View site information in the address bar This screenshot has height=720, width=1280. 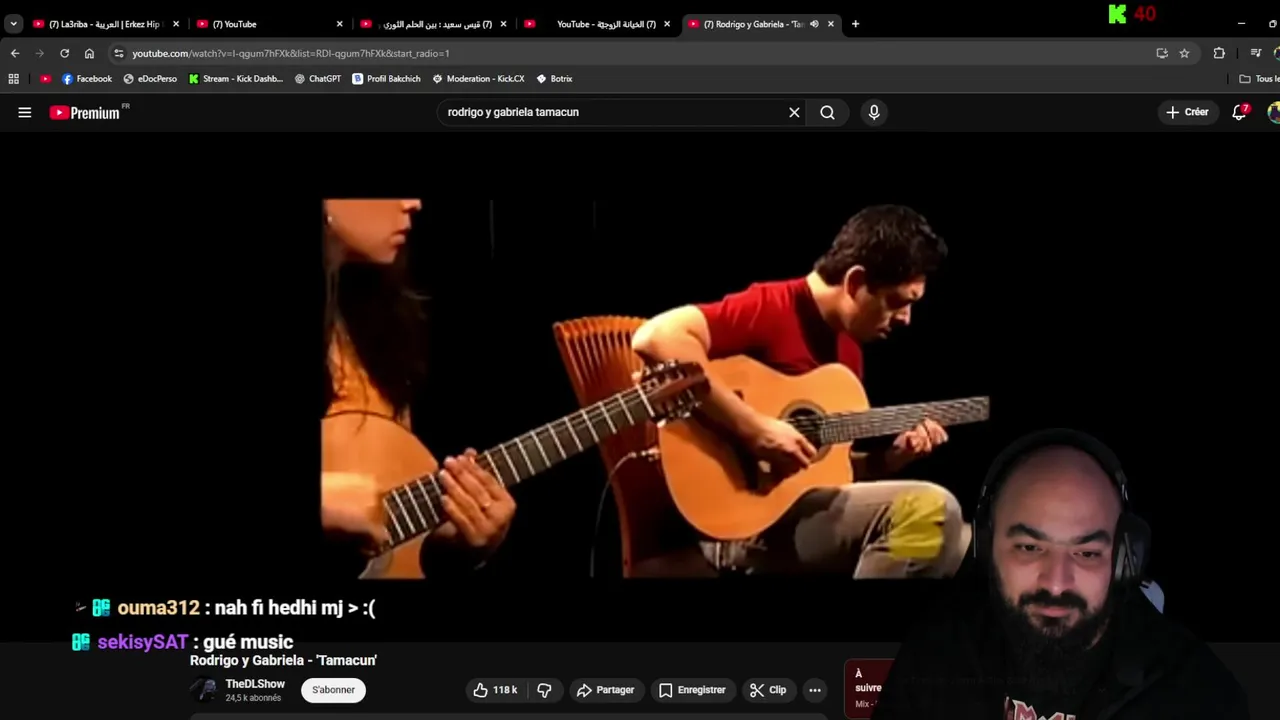tap(119, 53)
